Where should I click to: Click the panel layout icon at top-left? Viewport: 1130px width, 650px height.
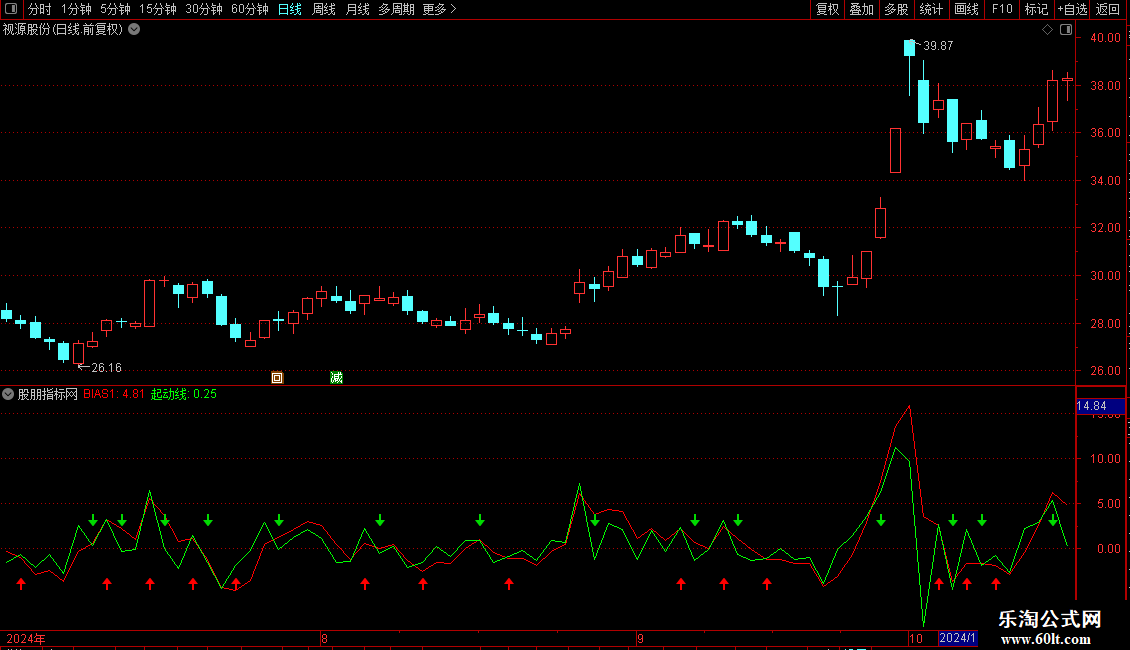click(x=11, y=9)
